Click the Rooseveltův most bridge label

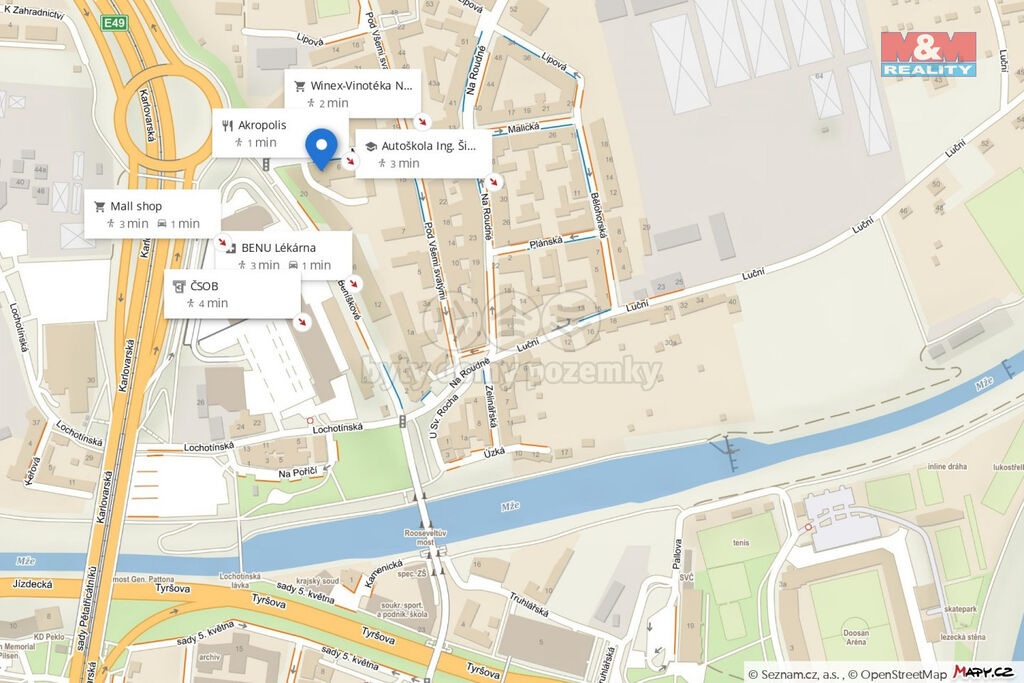click(x=425, y=537)
